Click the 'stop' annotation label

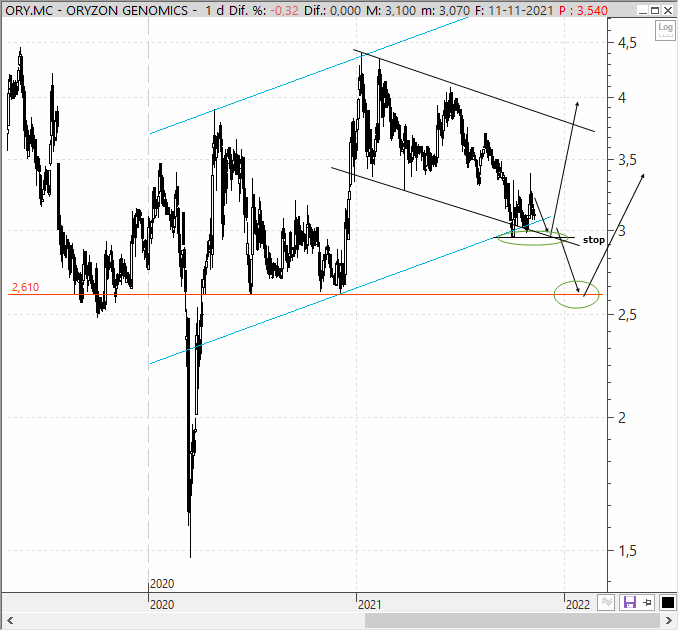(x=594, y=240)
